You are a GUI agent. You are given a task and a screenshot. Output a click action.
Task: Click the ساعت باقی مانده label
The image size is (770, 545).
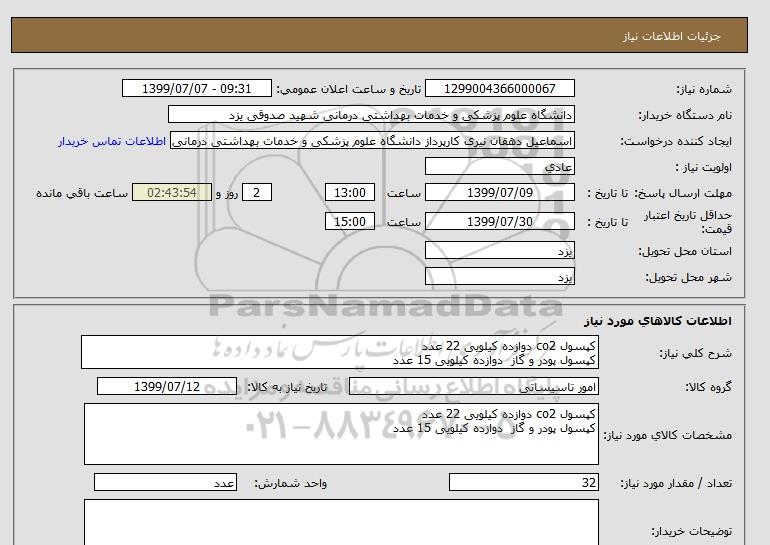(x=82, y=193)
